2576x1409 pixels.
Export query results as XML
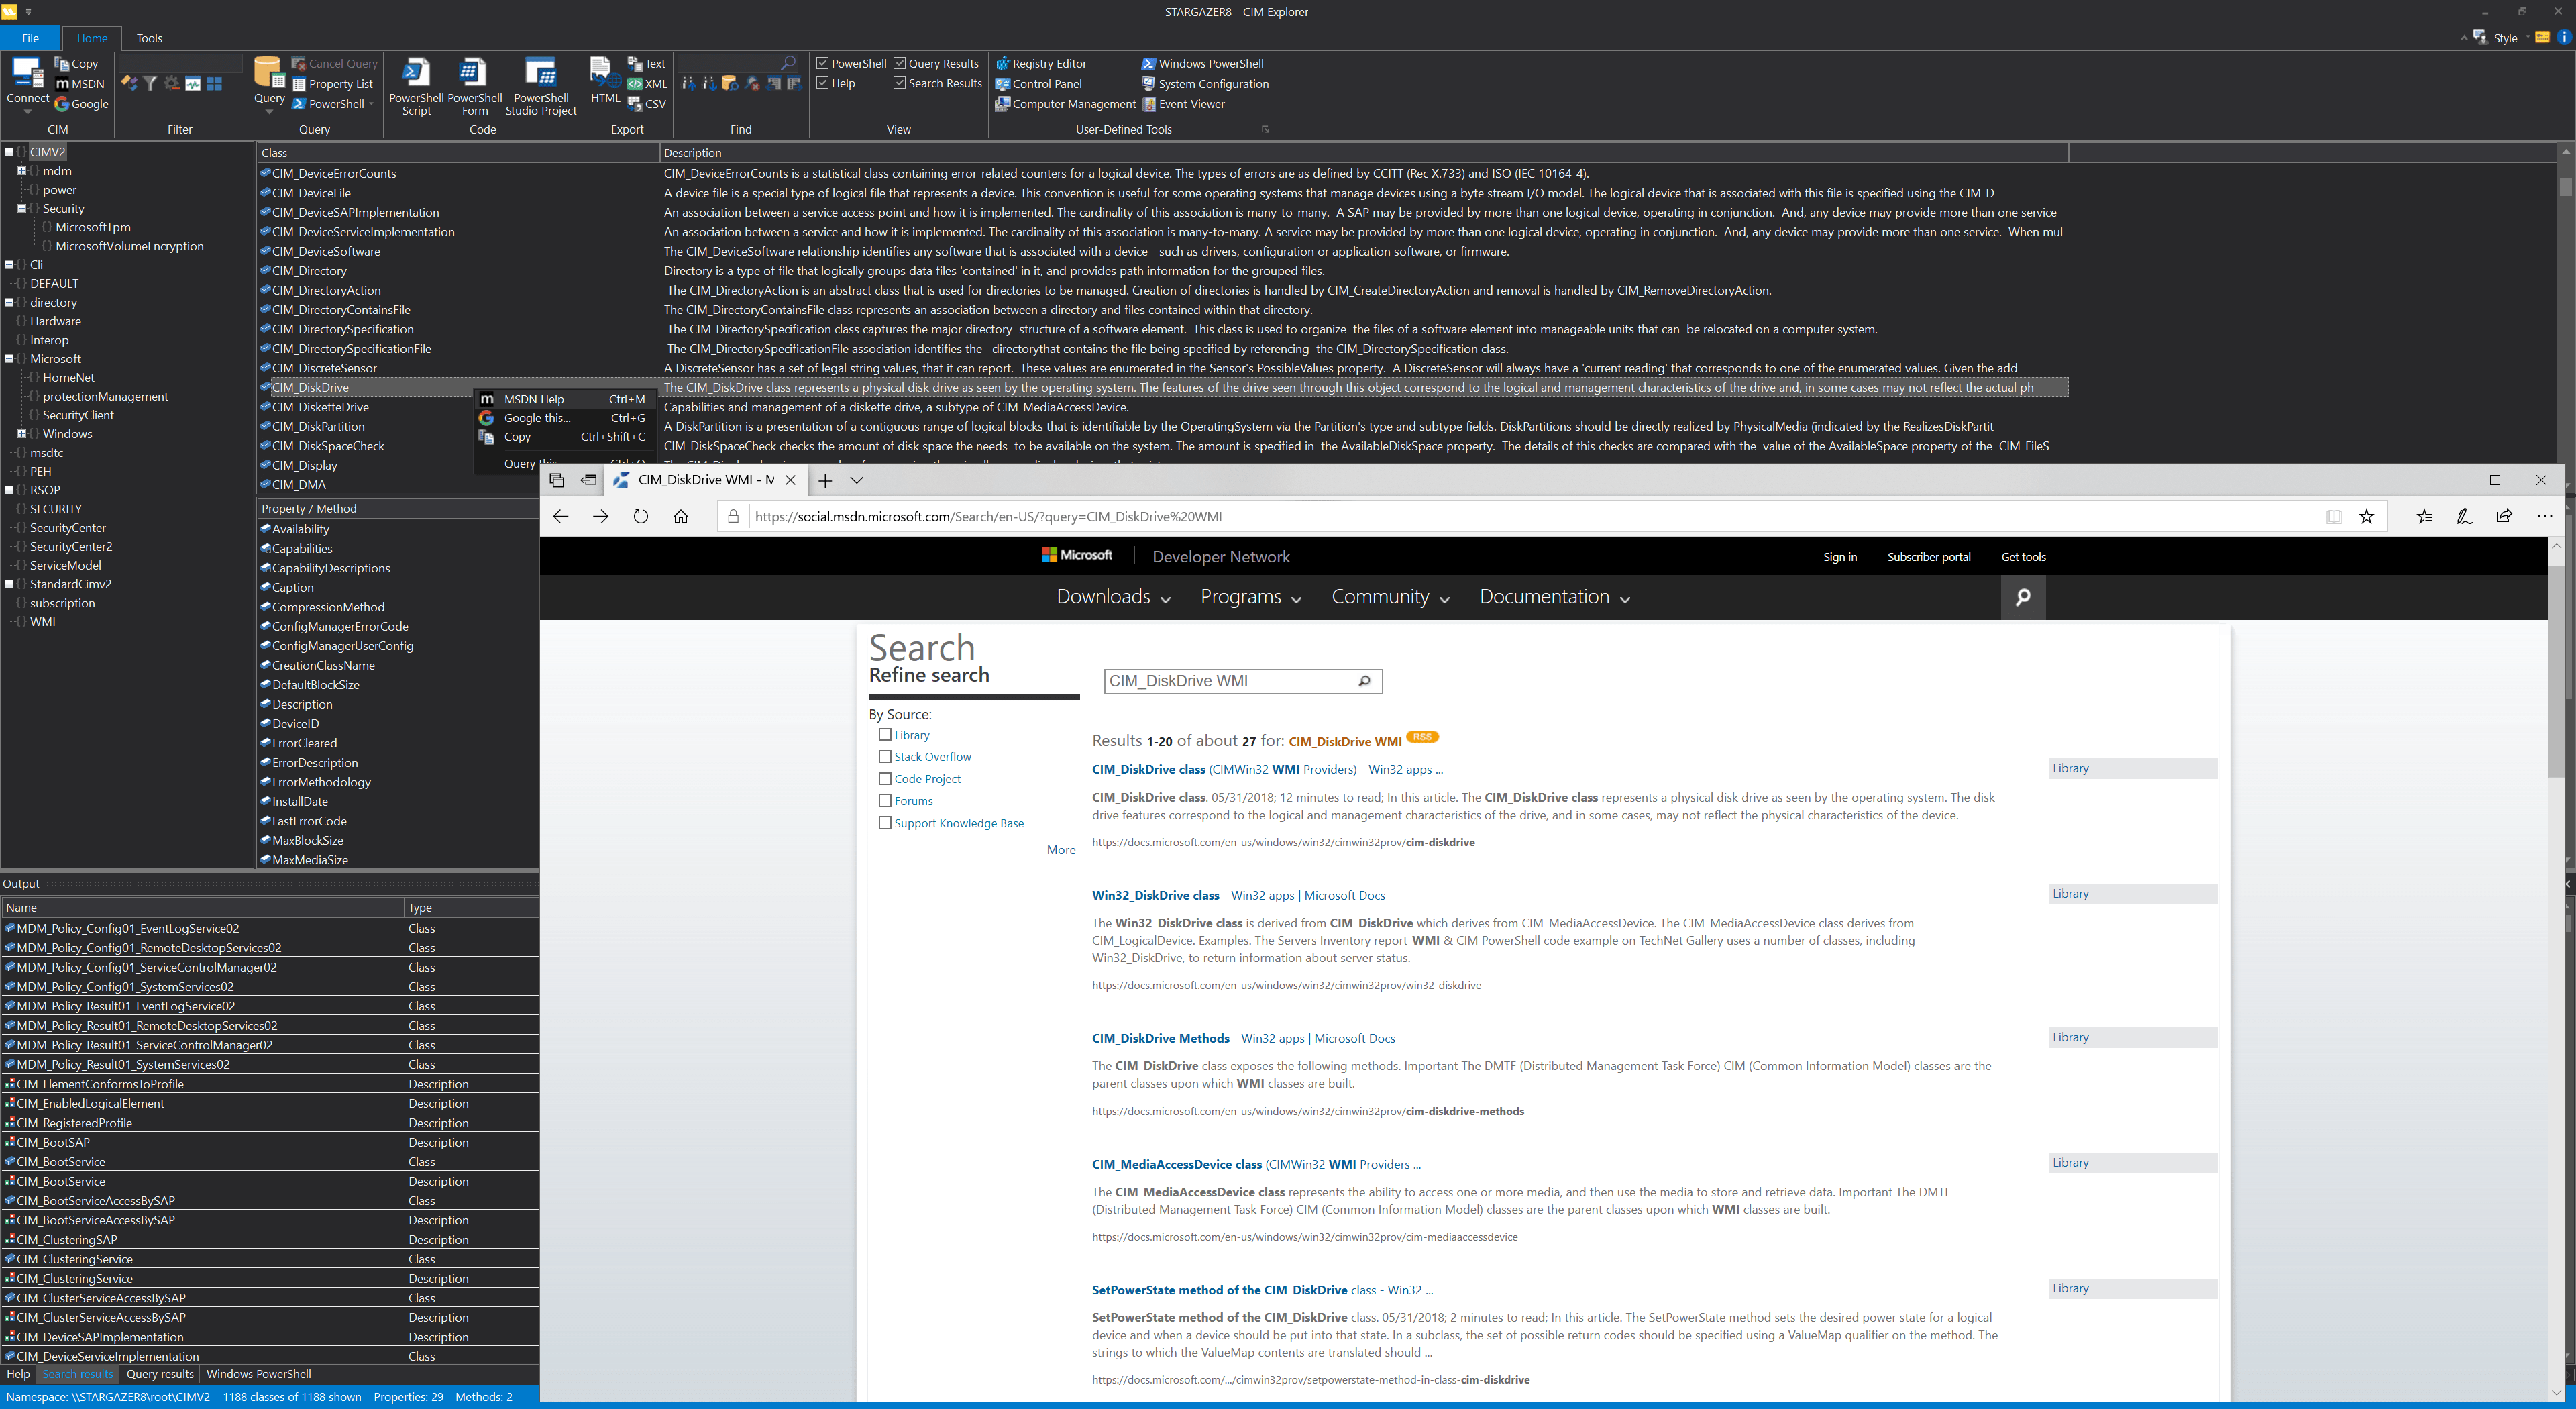click(648, 83)
